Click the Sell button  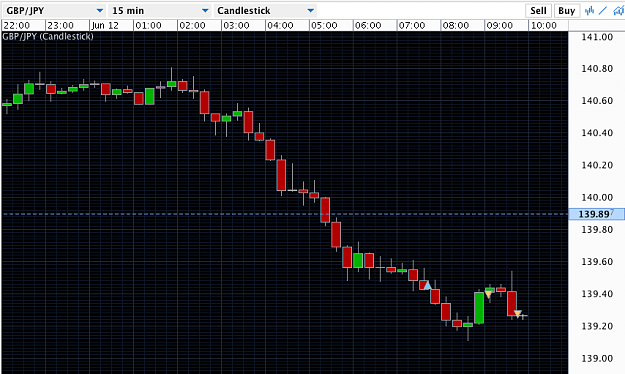538,11
